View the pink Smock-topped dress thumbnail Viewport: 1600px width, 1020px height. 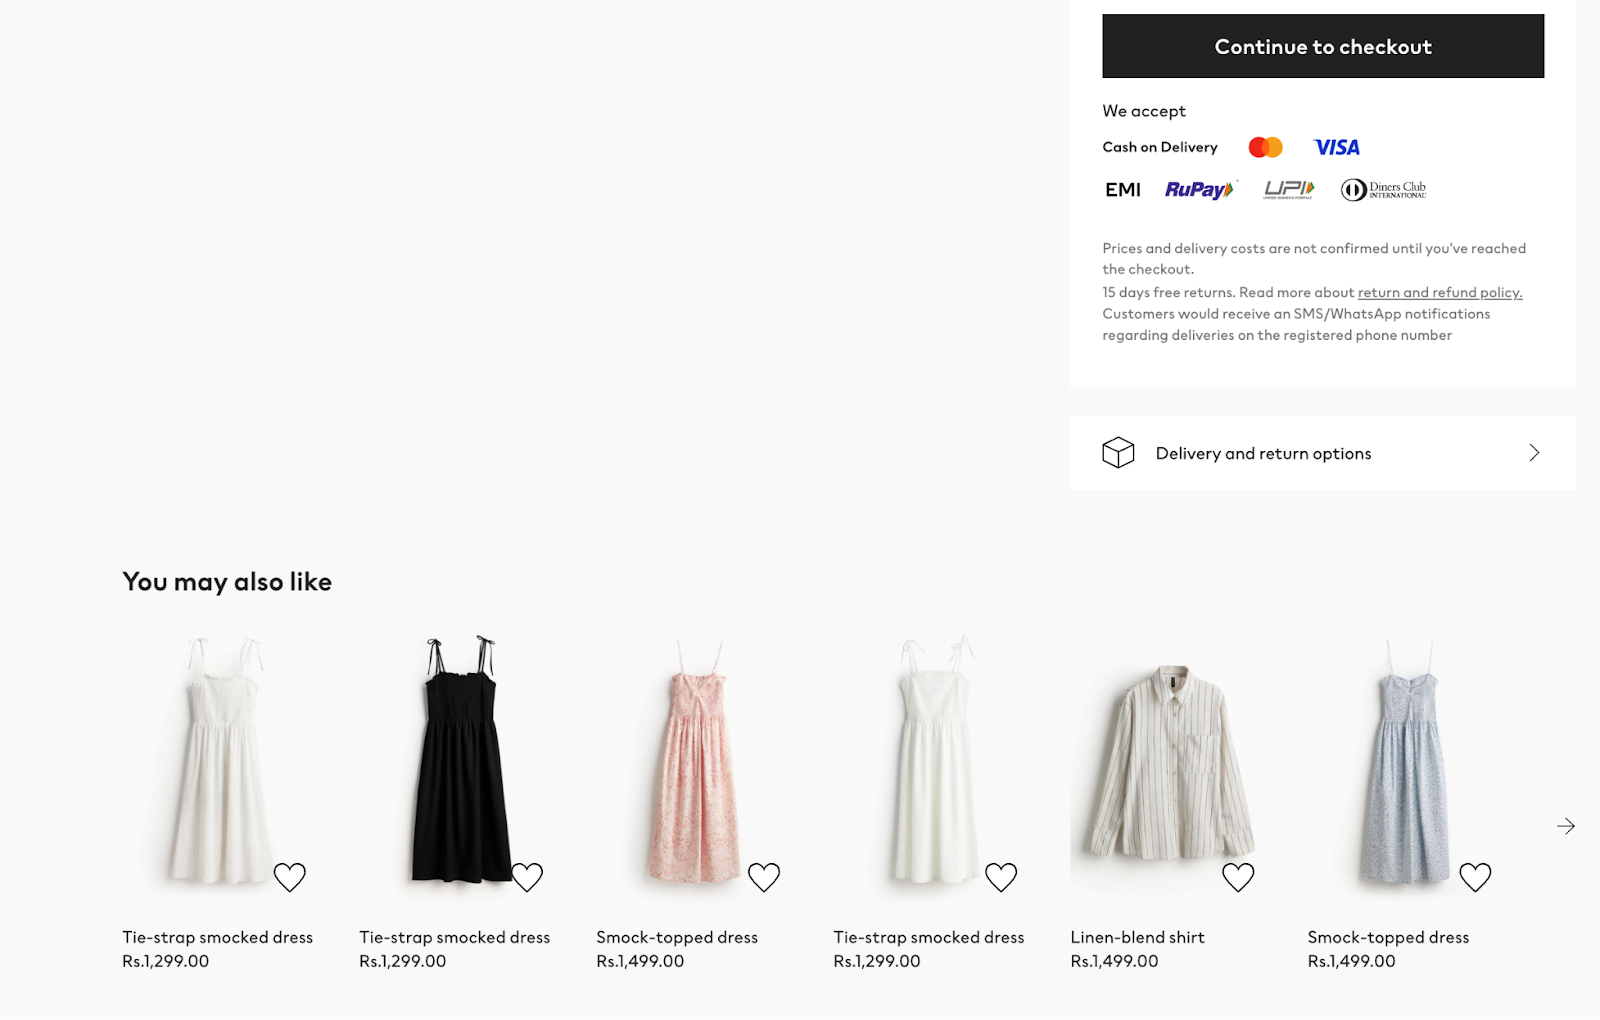[x=696, y=760]
